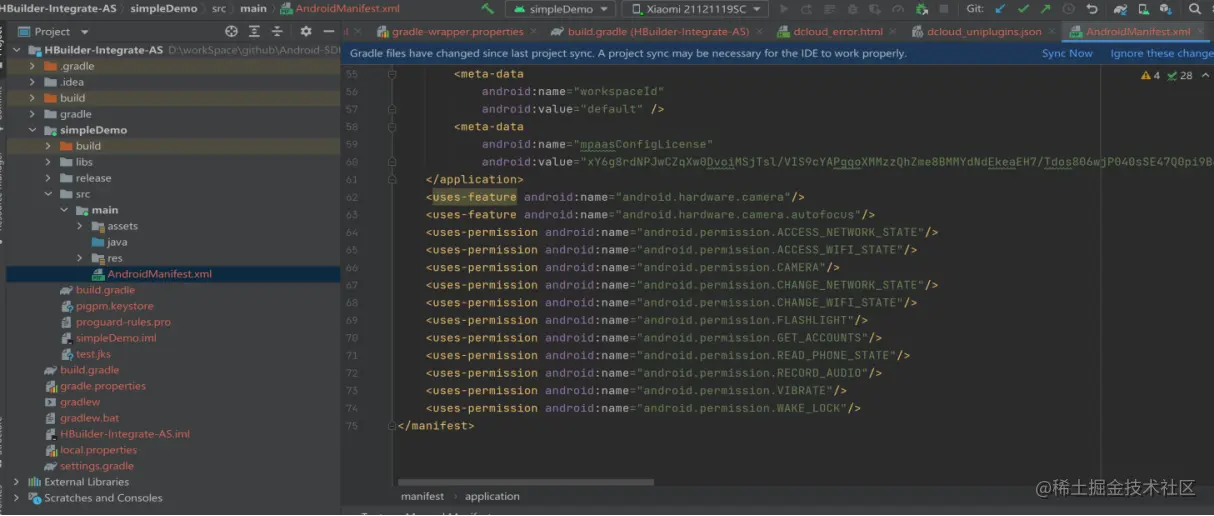The width and height of the screenshot is (1214, 516).
Task: Switch to the gradle-wrapper.properties tab
Action: point(457,32)
